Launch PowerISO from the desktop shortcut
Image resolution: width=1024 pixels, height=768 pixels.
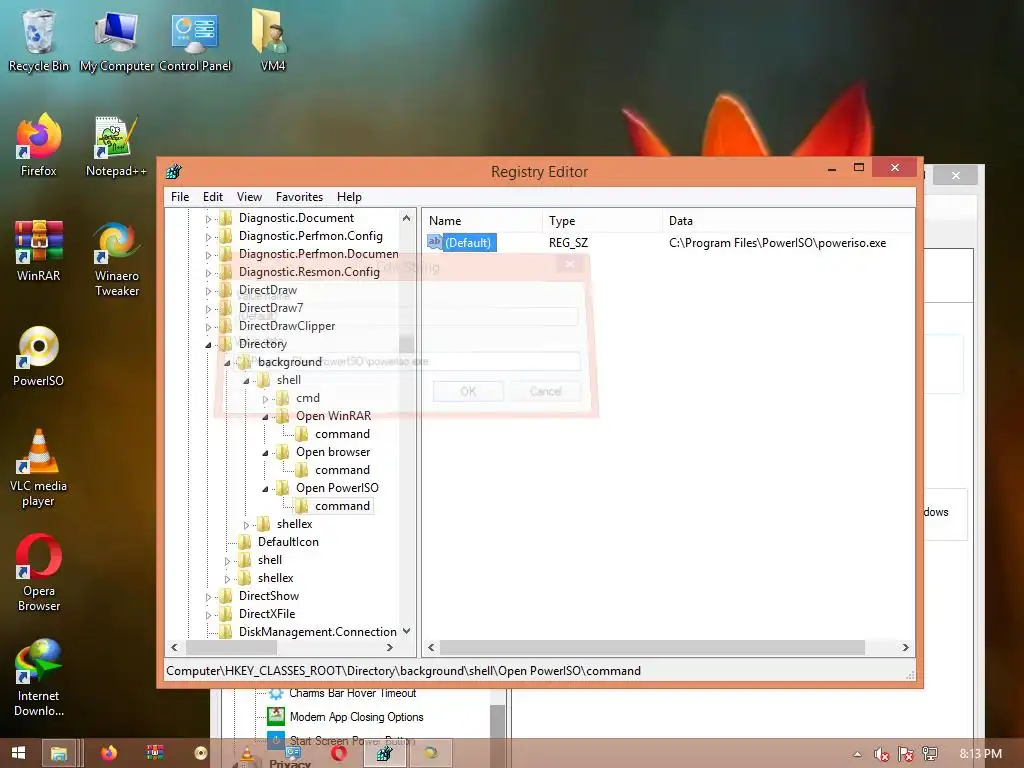[x=38, y=356]
